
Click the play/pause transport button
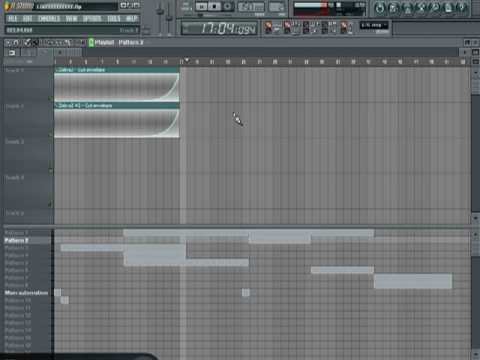(x=201, y=6)
